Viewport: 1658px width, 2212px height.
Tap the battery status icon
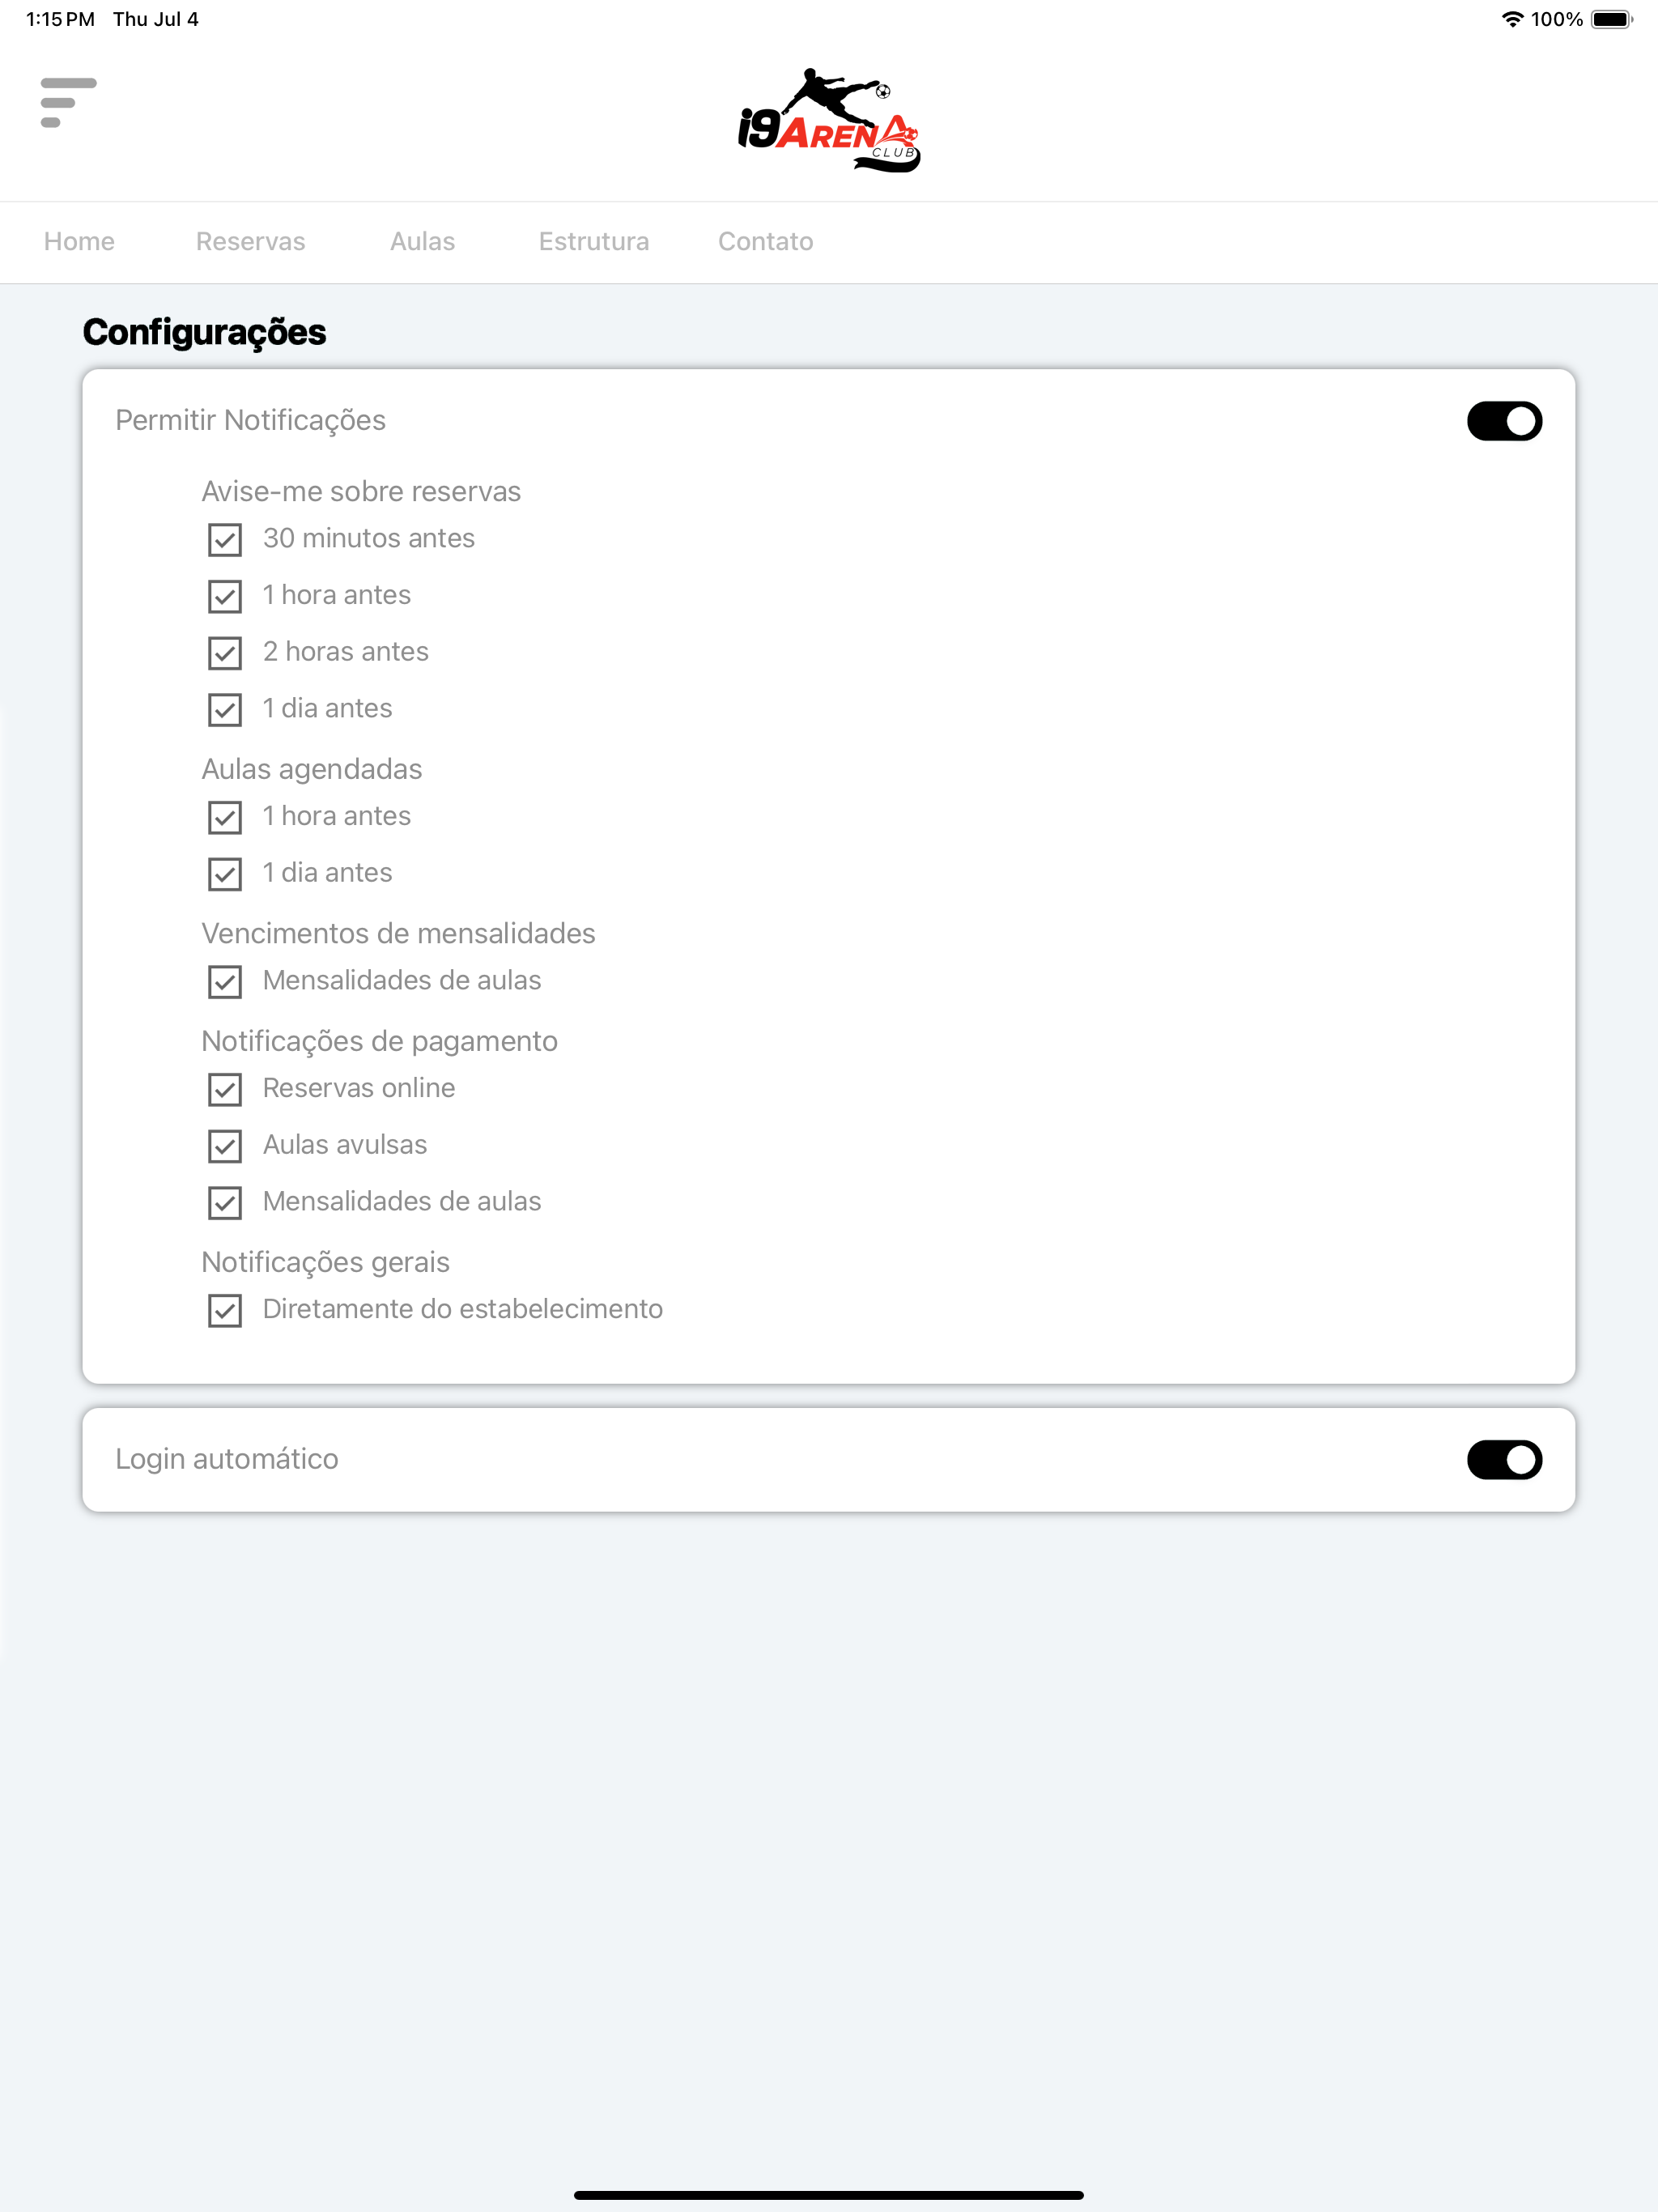click(x=1612, y=19)
